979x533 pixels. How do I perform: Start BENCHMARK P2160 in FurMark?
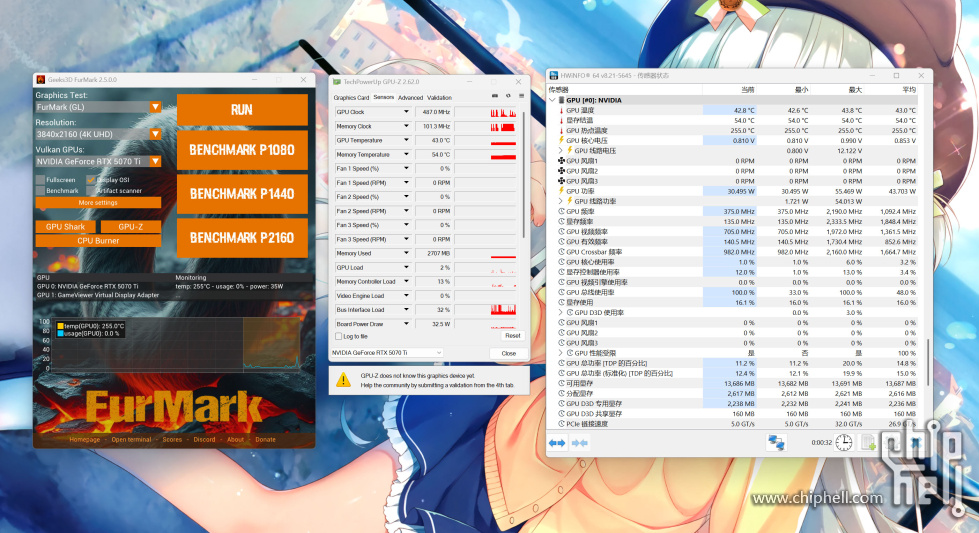pyautogui.click(x=242, y=238)
